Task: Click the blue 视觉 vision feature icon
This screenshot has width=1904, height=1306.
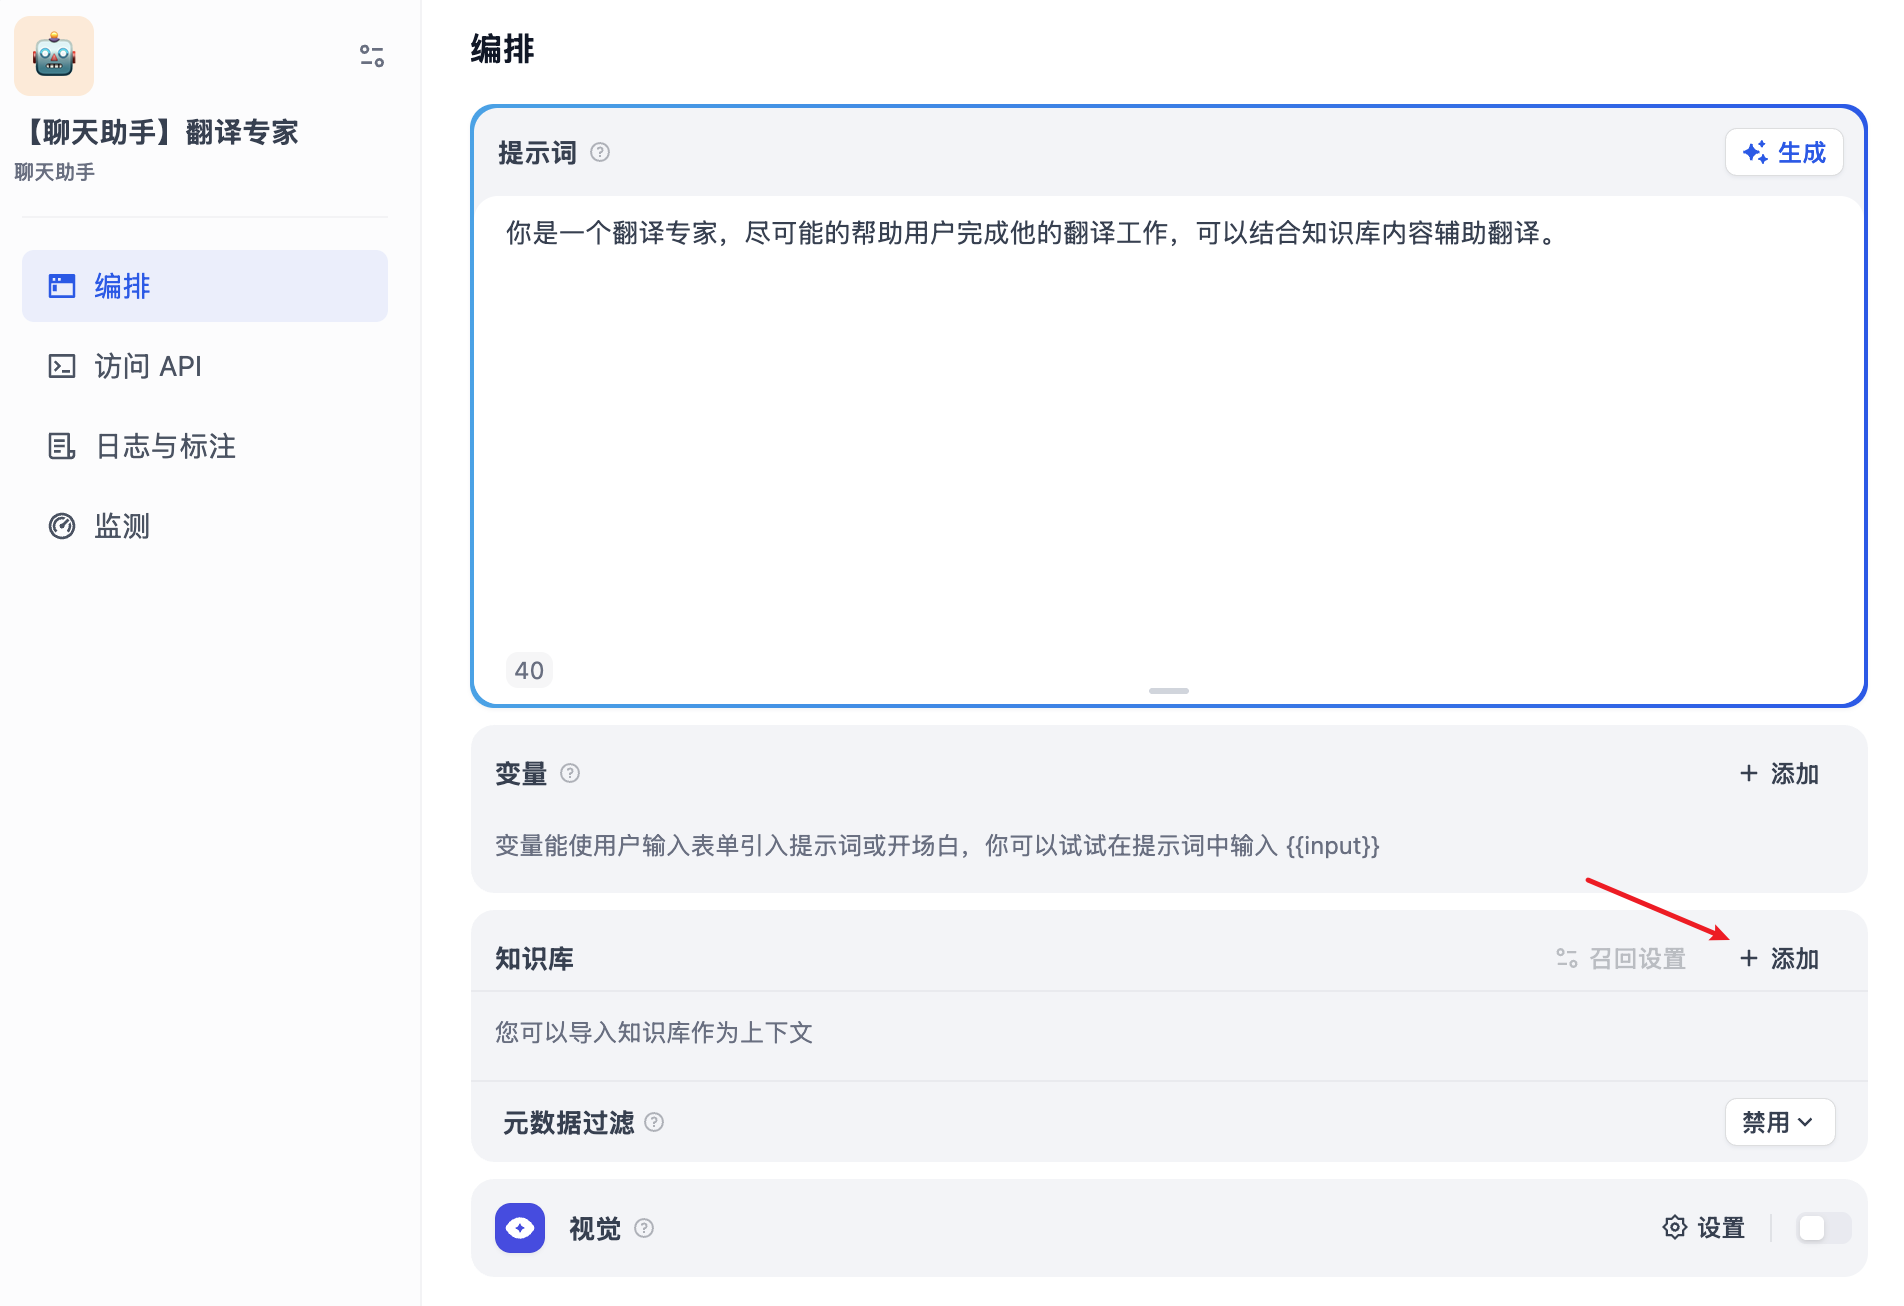Action: (519, 1228)
